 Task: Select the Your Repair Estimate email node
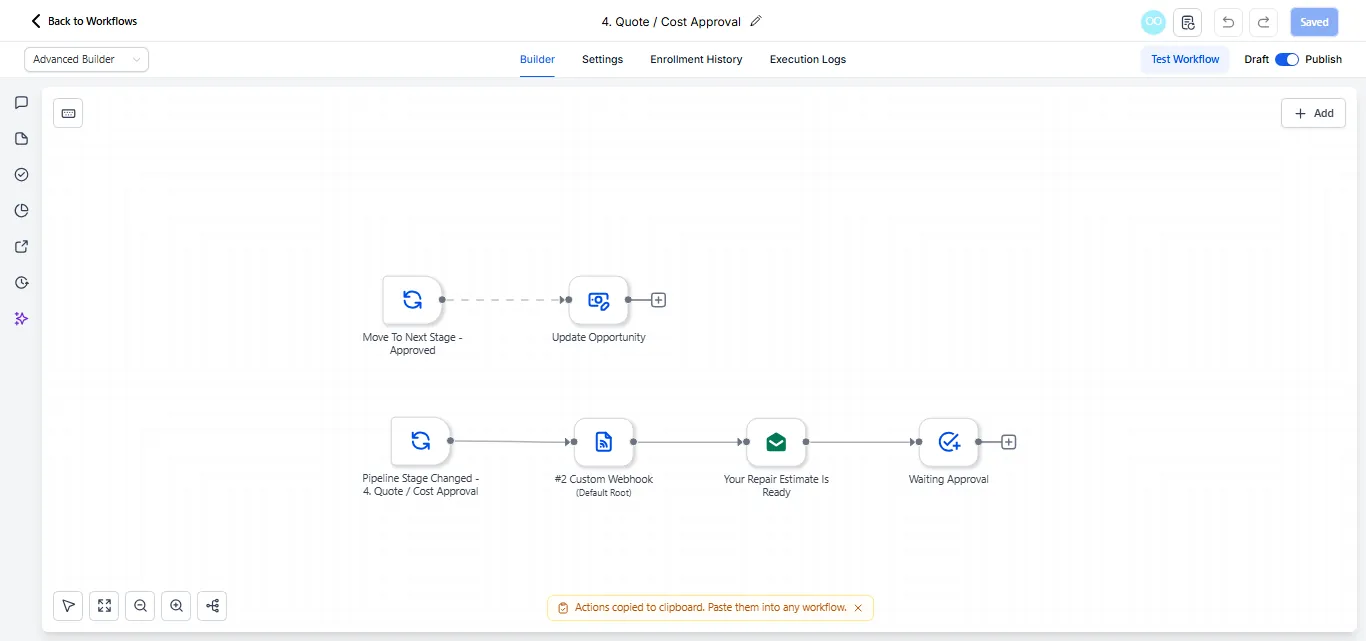[x=776, y=442]
